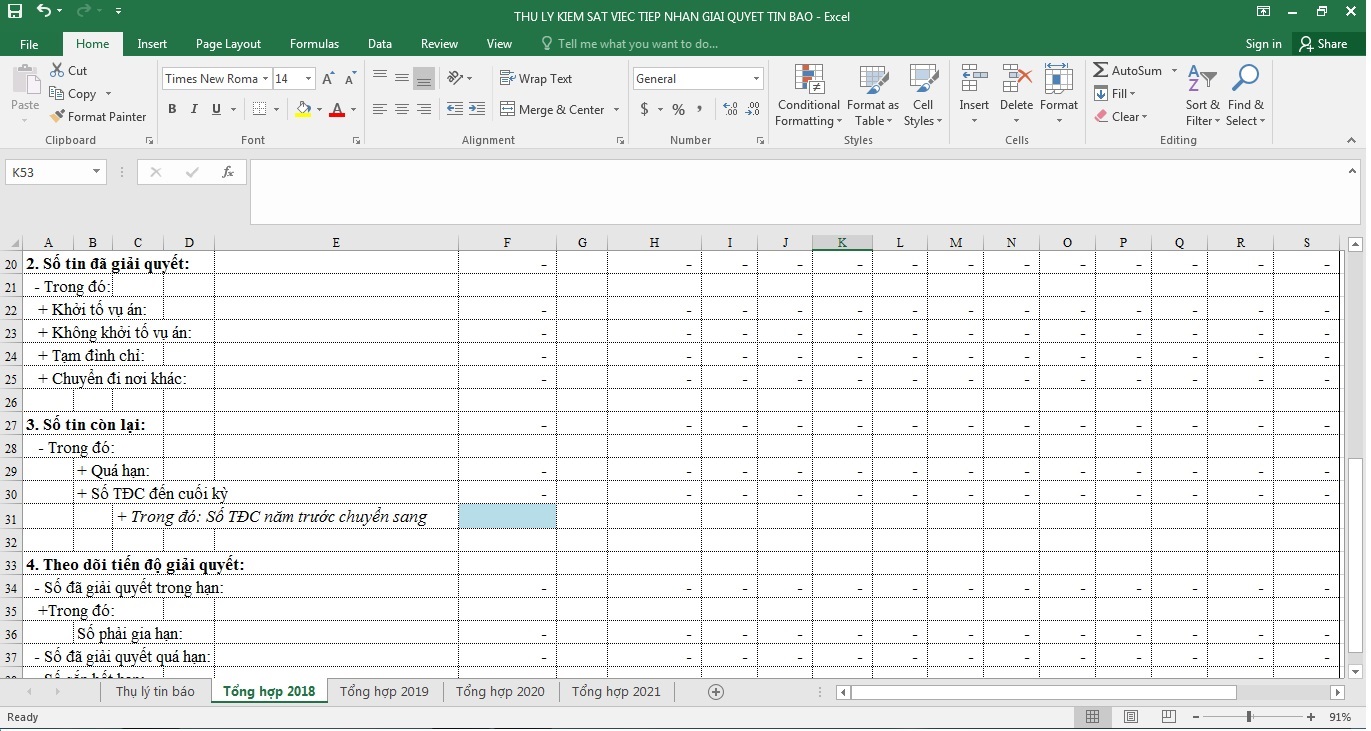Toggle Italic formatting
The height and width of the screenshot is (731, 1371).
(194, 109)
